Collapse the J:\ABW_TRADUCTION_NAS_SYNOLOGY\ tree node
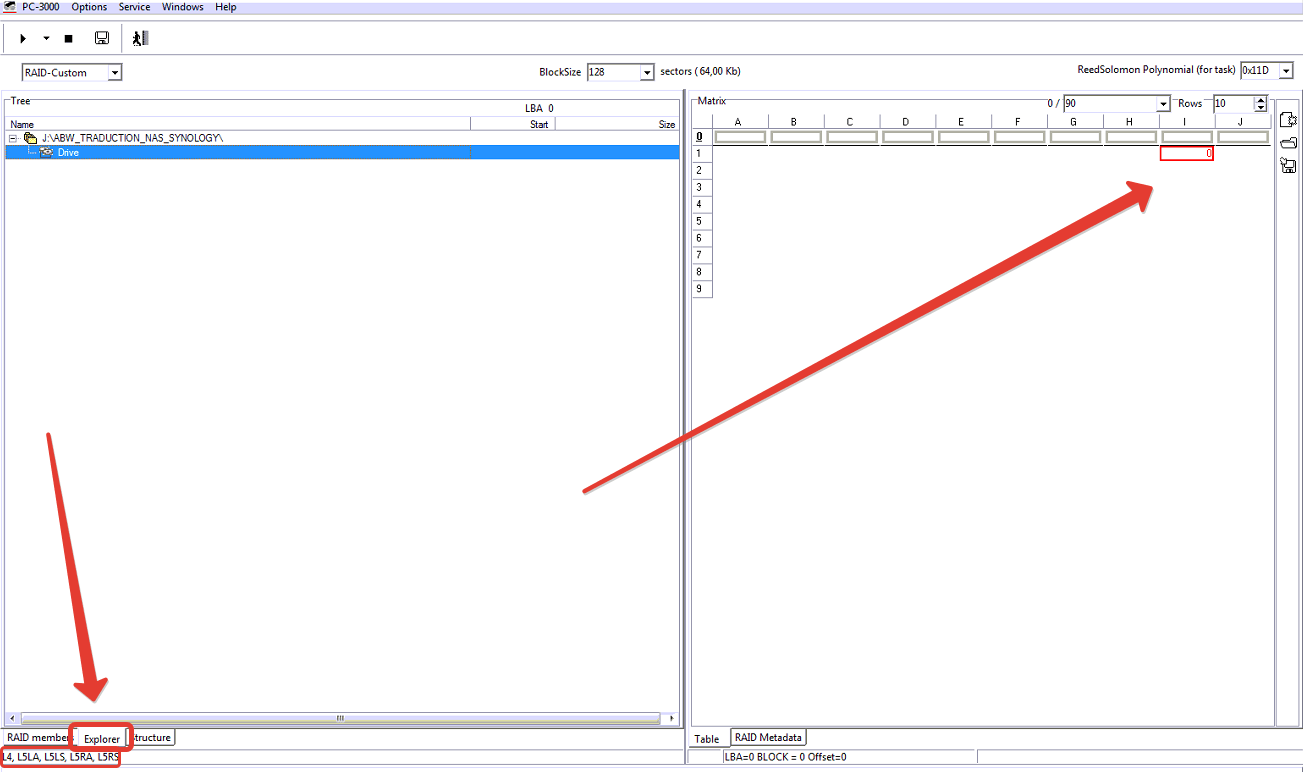This screenshot has height=772, width=1303. point(14,138)
